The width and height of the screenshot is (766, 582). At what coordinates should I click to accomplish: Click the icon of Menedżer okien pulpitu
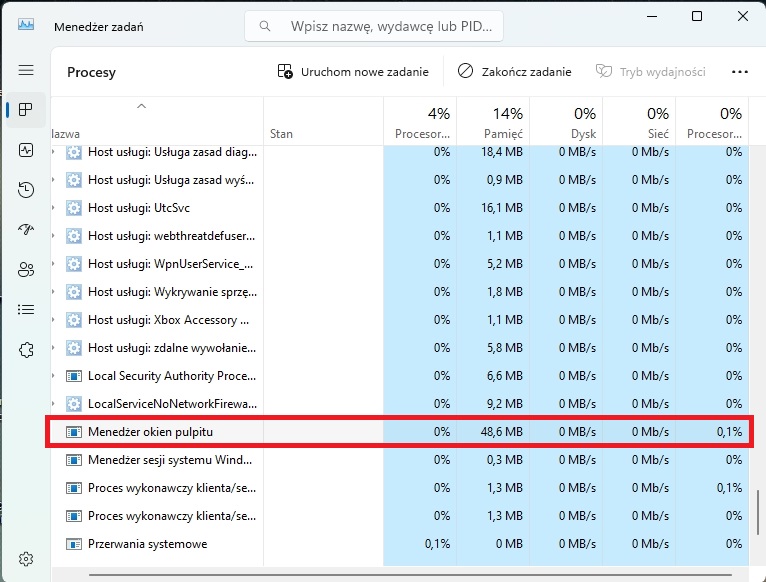coord(74,432)
